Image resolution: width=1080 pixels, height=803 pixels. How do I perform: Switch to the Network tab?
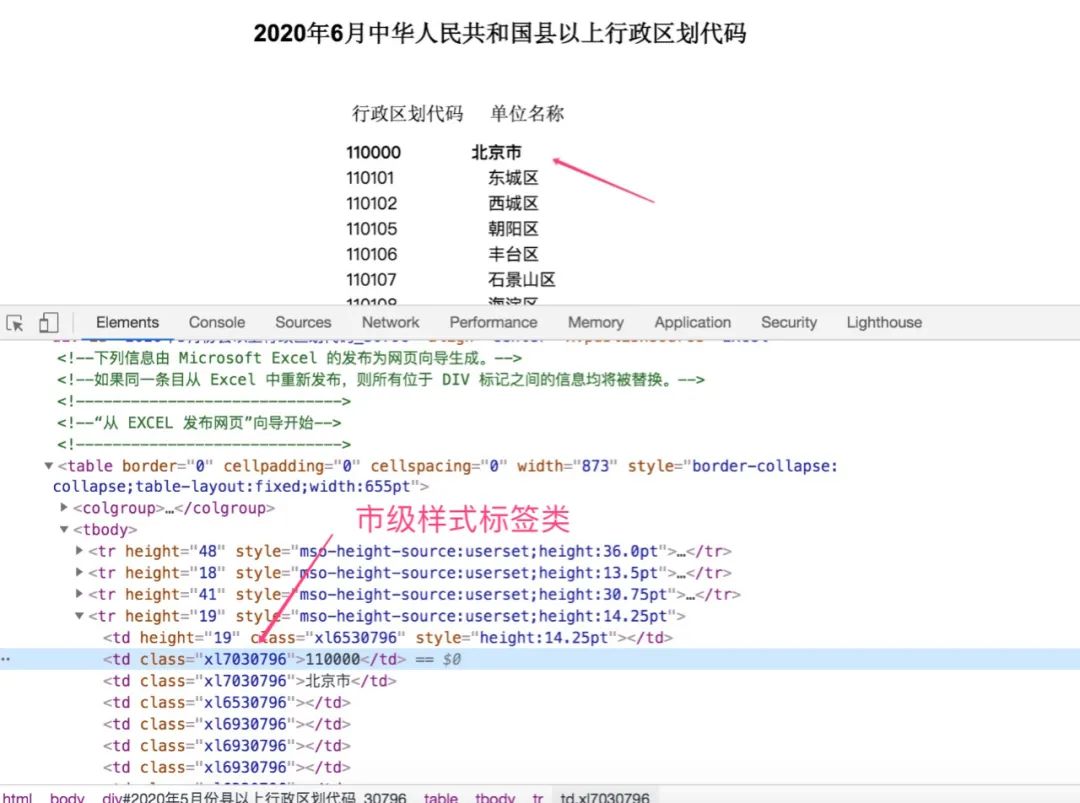[x=391, y=322]
